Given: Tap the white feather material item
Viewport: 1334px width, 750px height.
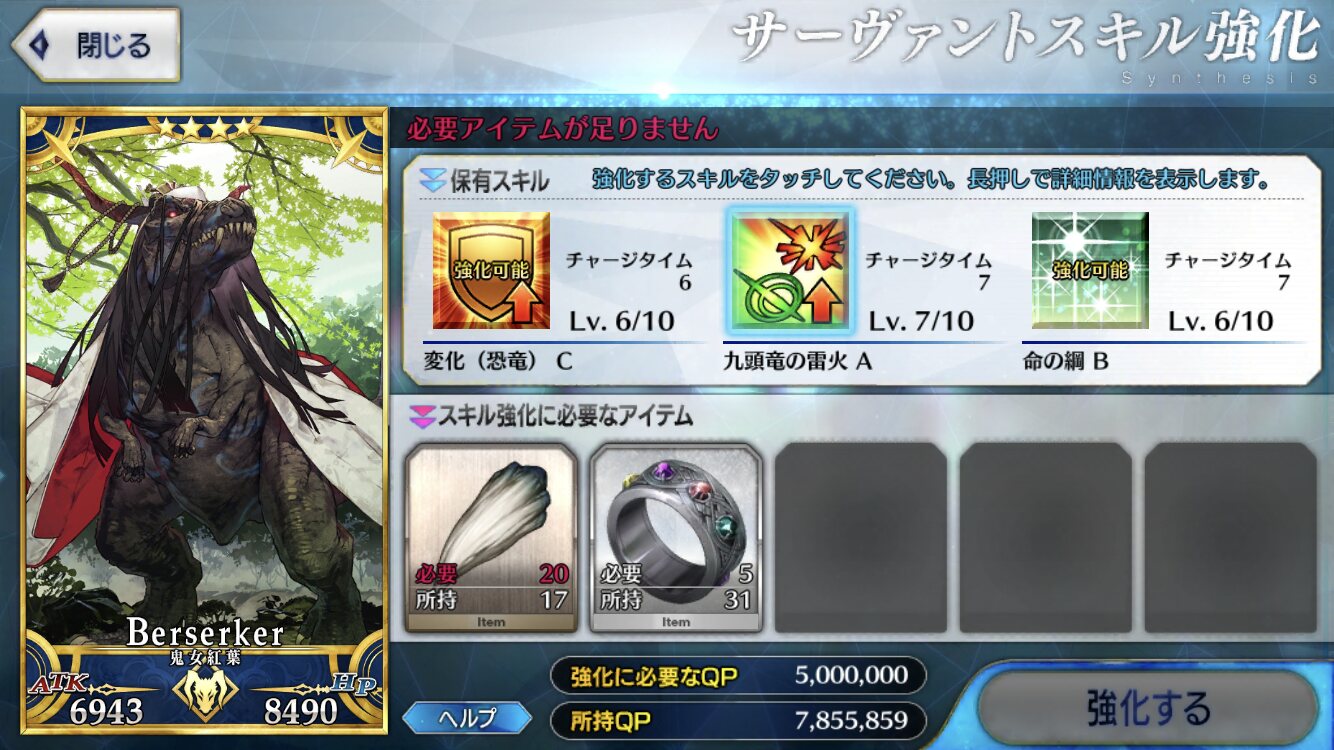Looking at the screenshot, I should click(x=491, y=538).
